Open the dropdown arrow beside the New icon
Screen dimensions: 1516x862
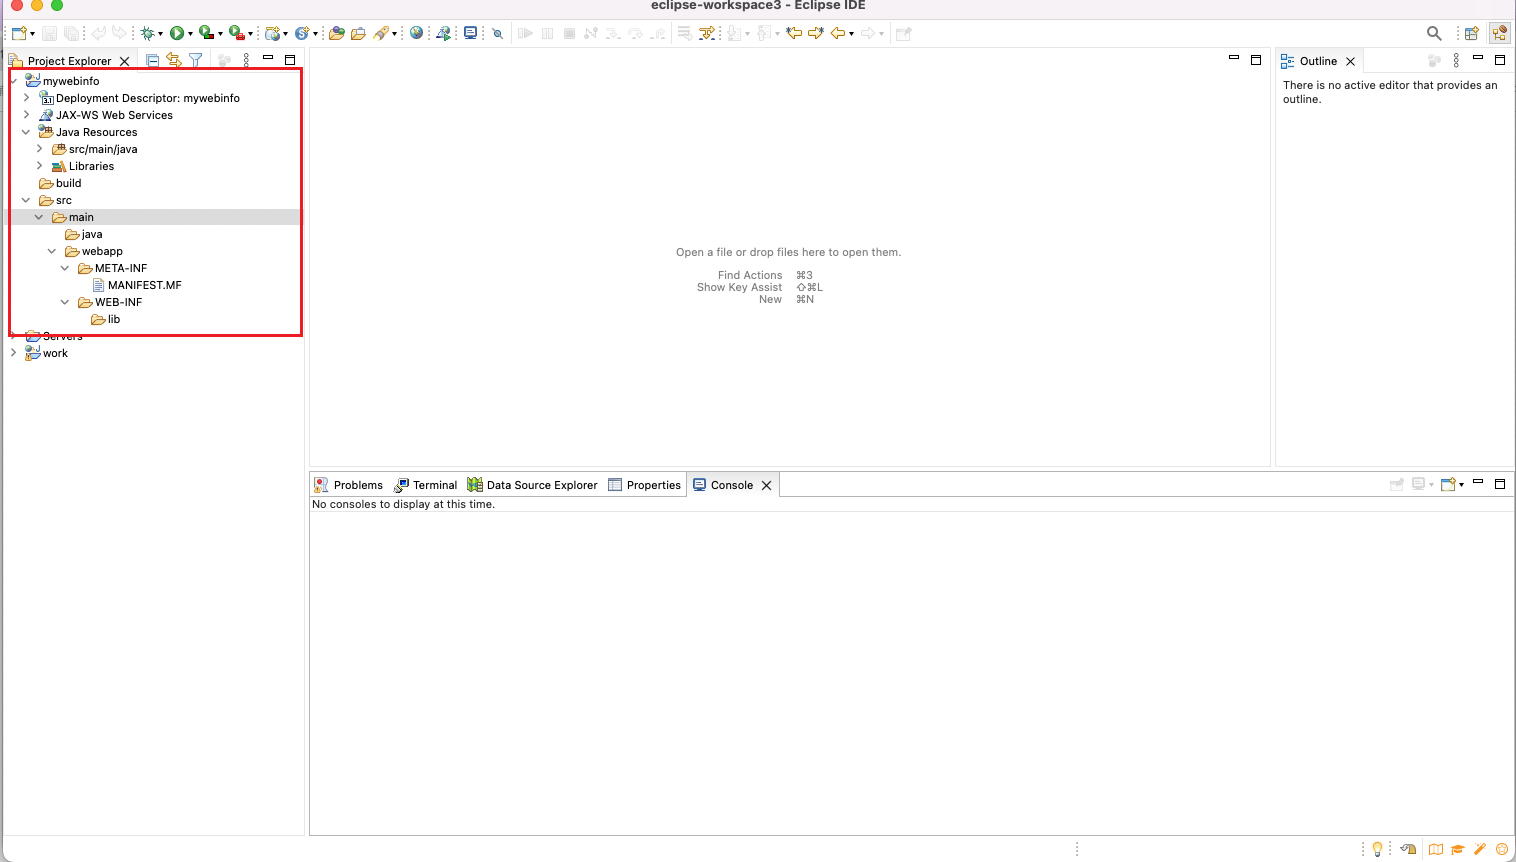tap(32, 34)
